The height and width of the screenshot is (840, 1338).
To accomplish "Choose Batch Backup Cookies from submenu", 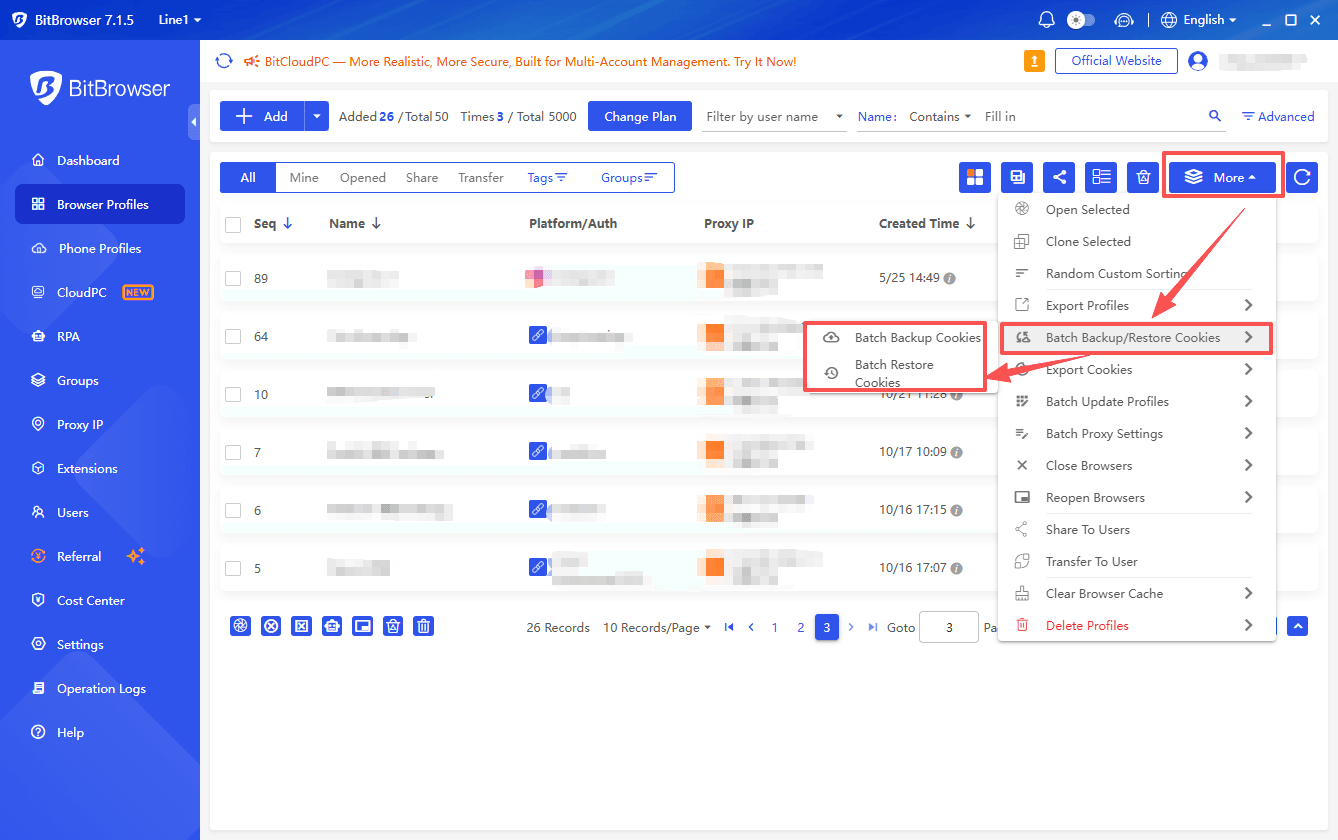I will [x=902, y=338].
